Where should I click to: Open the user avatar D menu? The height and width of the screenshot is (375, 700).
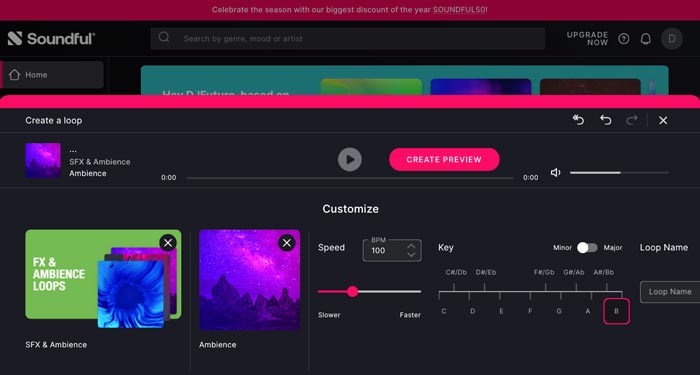pos(671,39)
